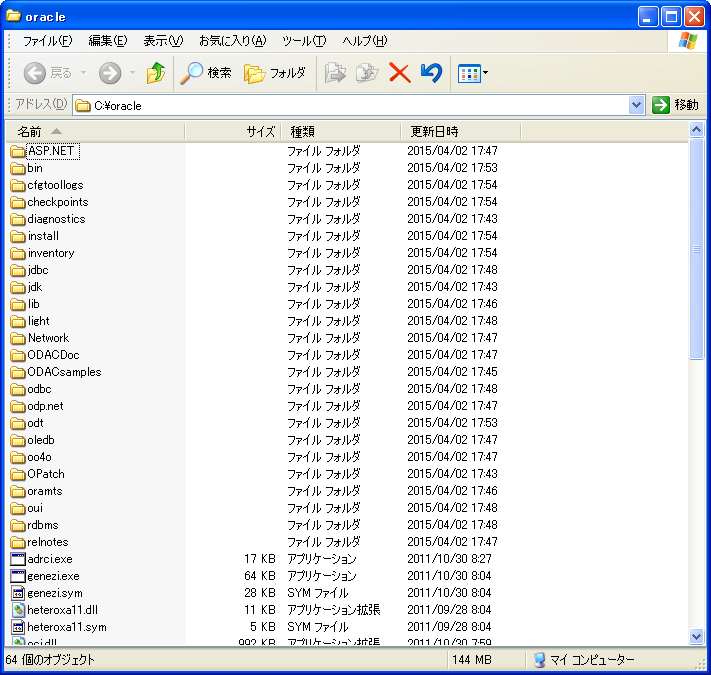This screenshot has height=675, width=711.
Task: Click the Up one level folder icon
Action: 155,73
